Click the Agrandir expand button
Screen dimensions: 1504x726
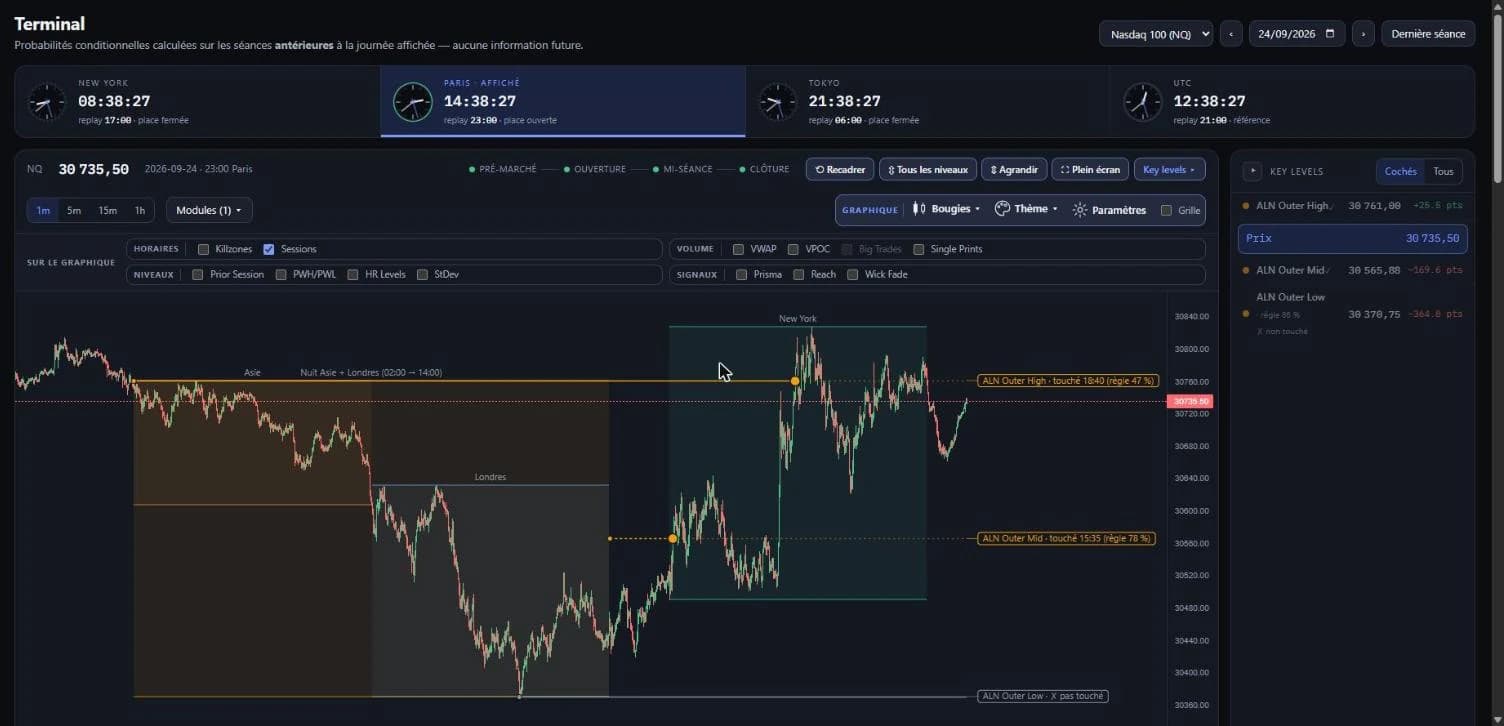tap(1014, 169)
